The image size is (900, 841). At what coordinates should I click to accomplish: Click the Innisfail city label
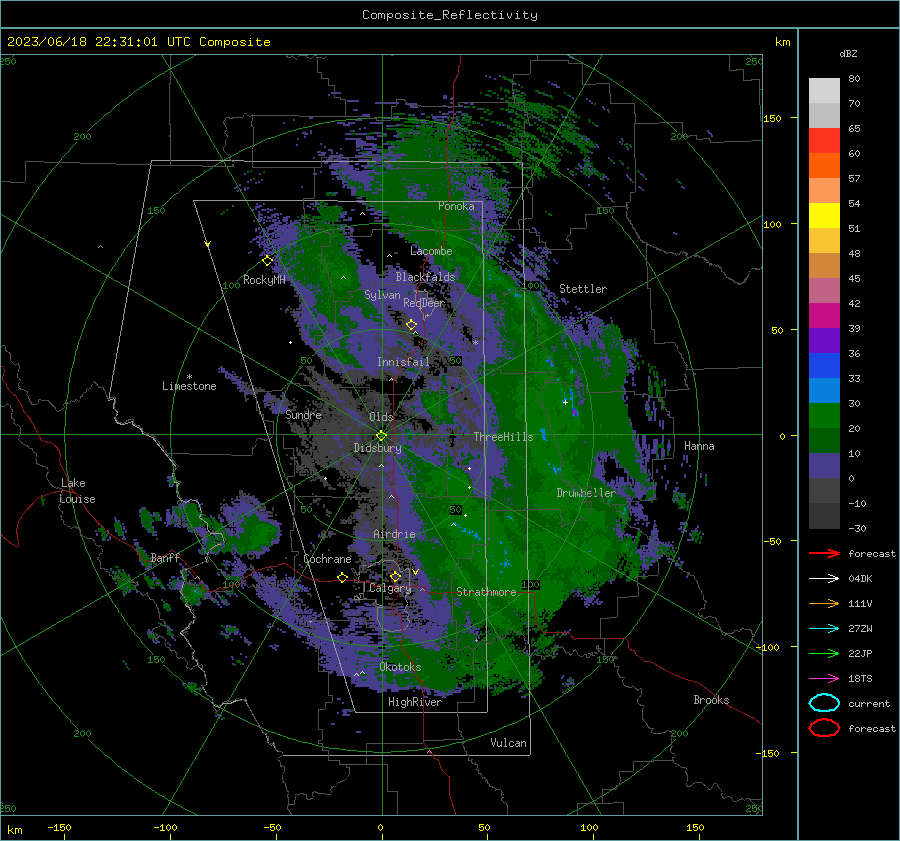pyautogui.click(x=403, y=362)
